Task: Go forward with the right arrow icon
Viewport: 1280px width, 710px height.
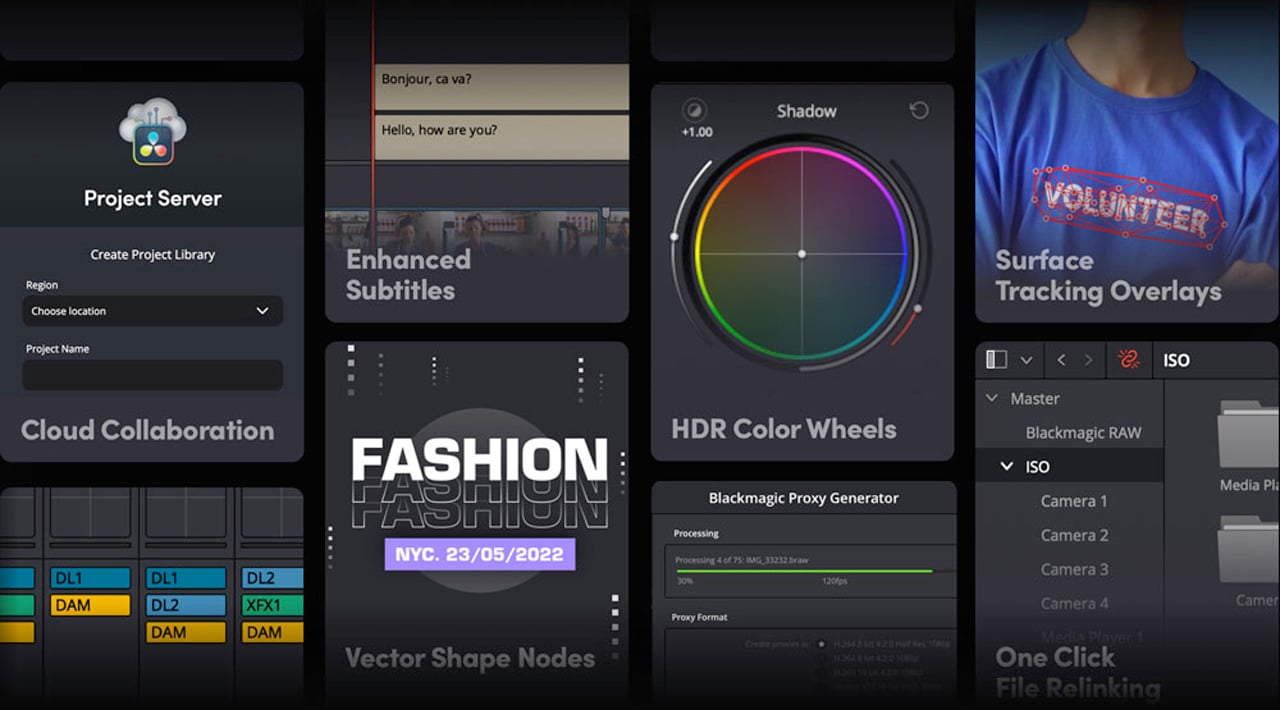Action: point(1089,360)
